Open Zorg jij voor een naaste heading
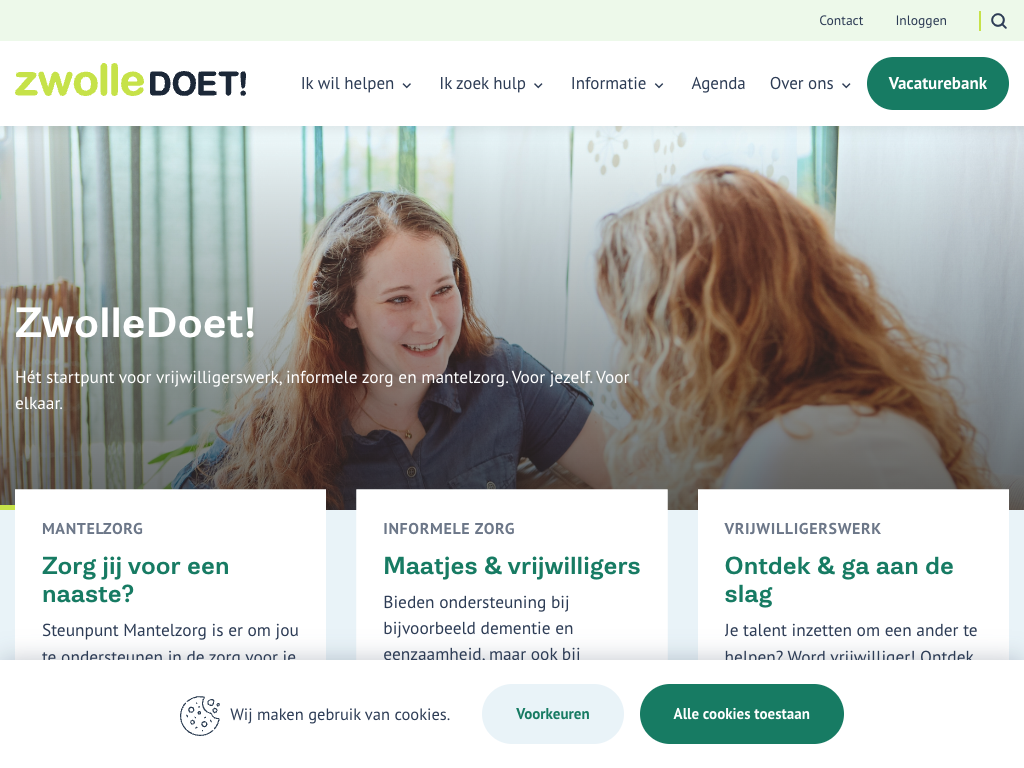Viewport: 1024px width, 768px height. [135, 580]
